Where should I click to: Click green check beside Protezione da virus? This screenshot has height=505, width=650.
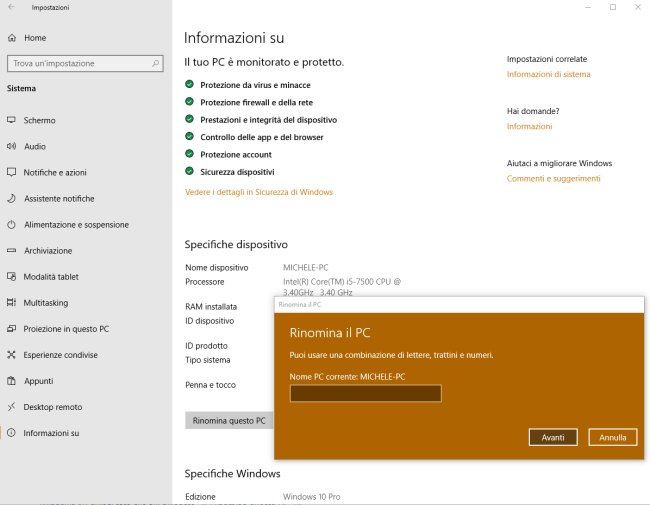click(x=189, y=84)
